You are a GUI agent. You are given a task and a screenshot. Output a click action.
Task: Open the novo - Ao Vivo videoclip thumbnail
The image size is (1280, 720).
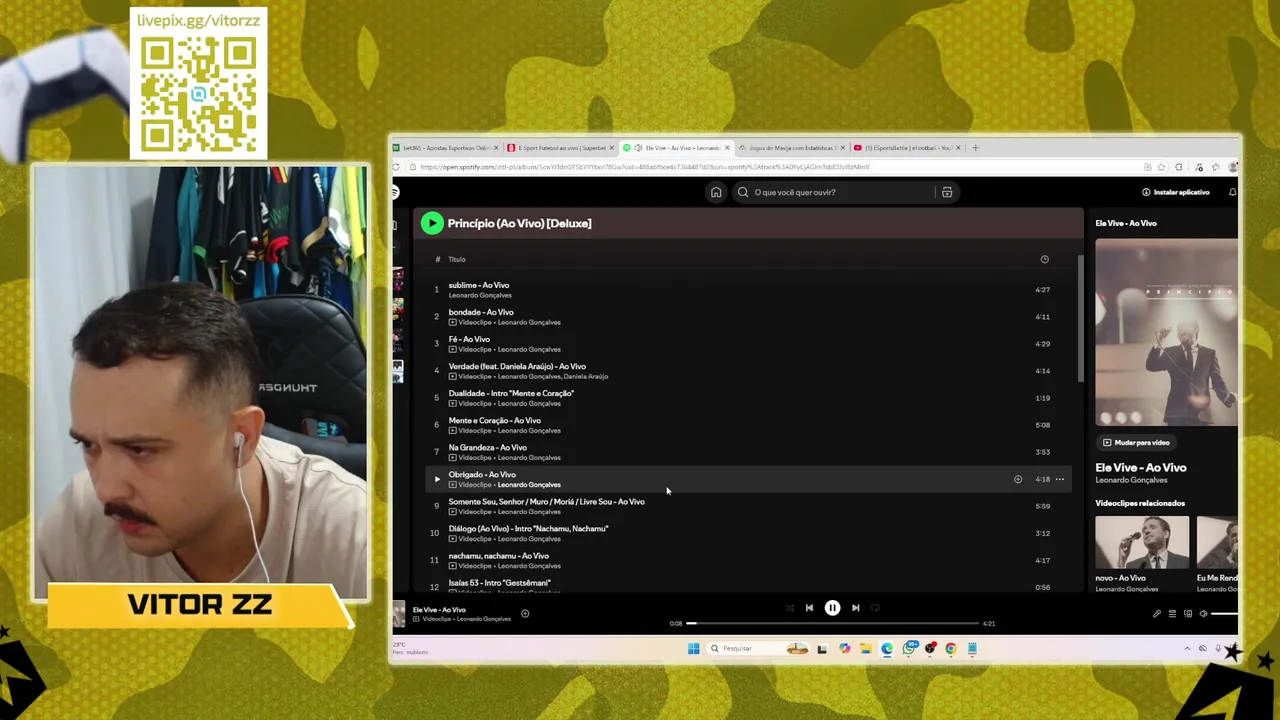pyautogui.click(x=1142, y=542)
